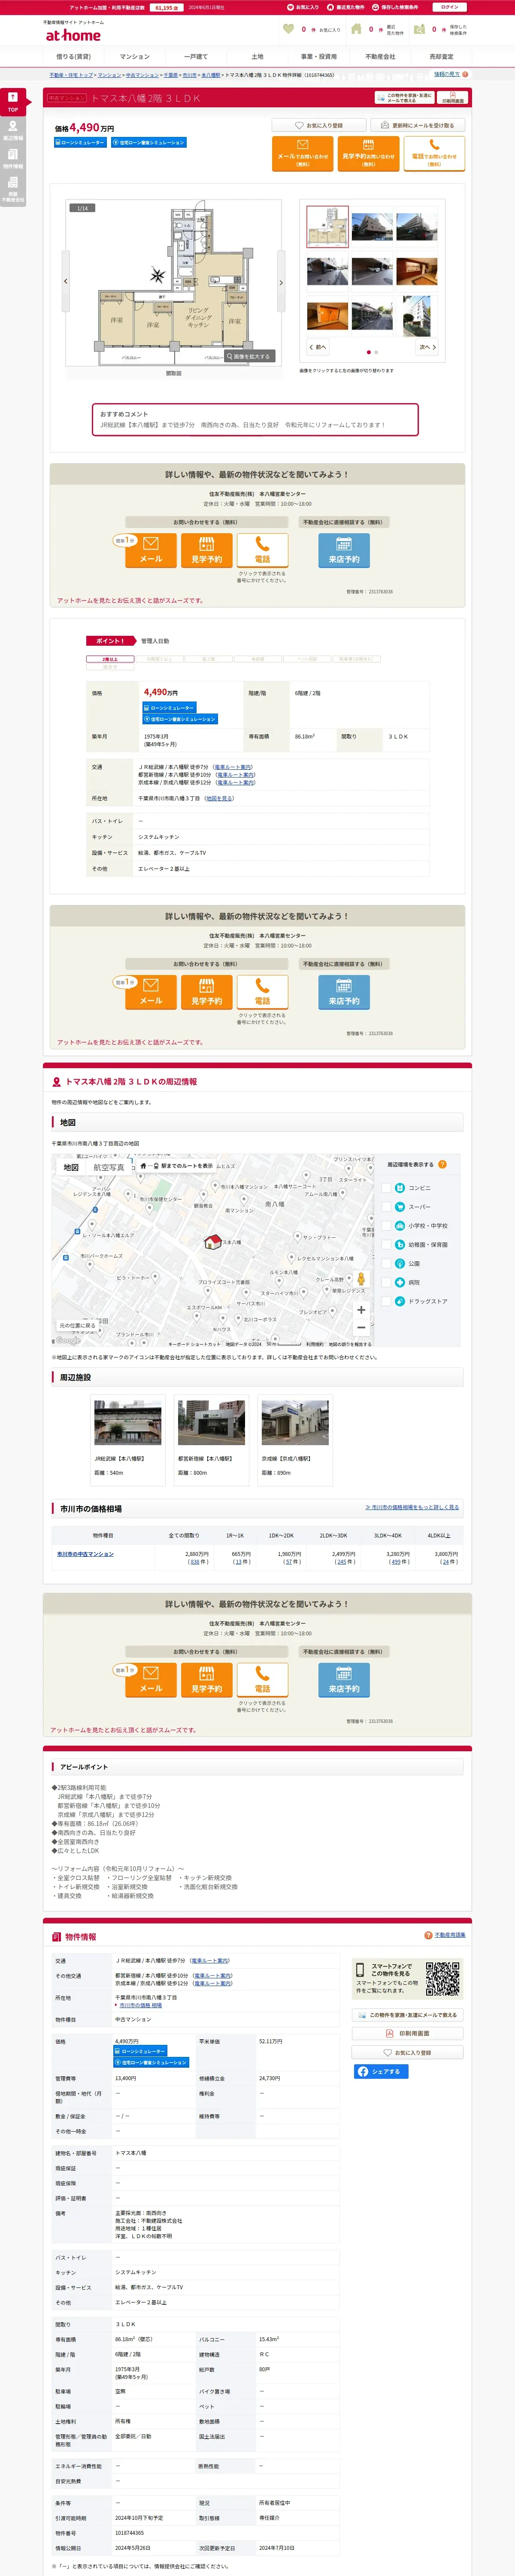This screenshot has width=515, height=2576.
Task: Open JR総武線 本八幡駅 photo
Action: pyautogui.click(x=127, y=1422)
